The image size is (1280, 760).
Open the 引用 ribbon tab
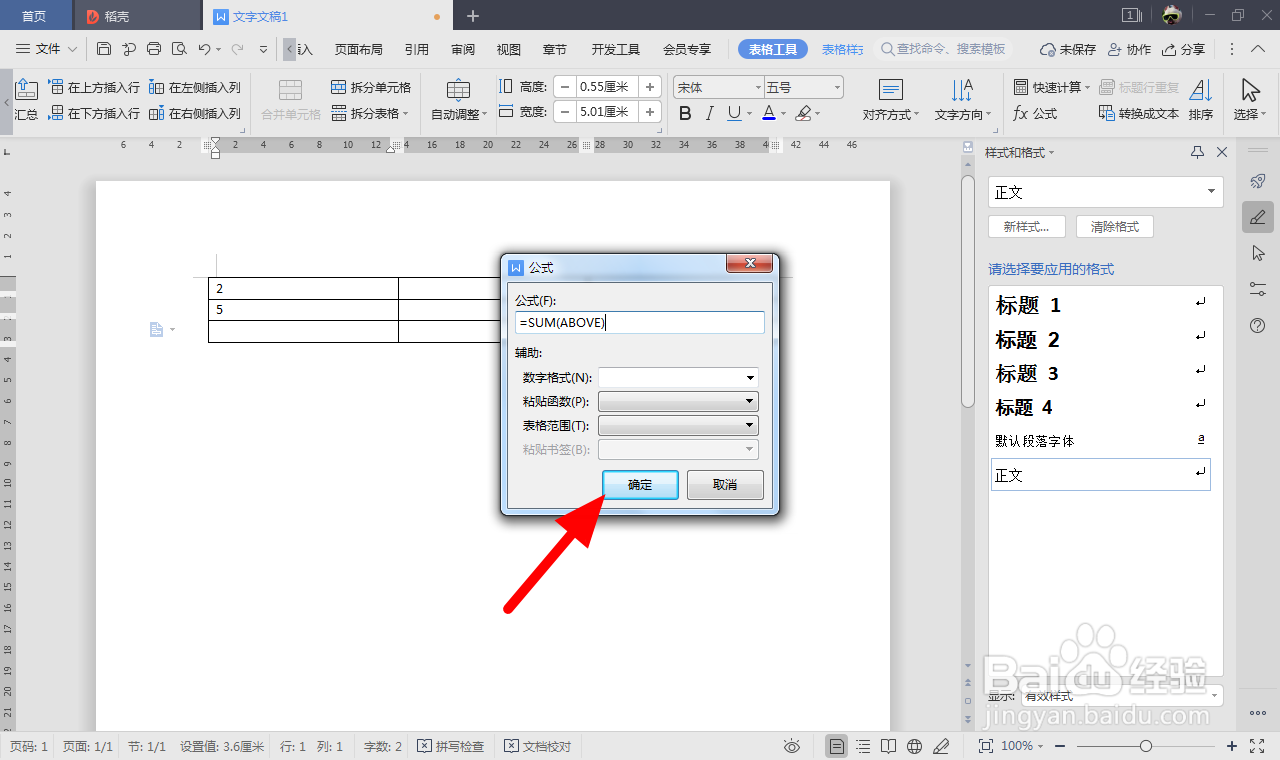pyautogui.click(x=417, y=49)
